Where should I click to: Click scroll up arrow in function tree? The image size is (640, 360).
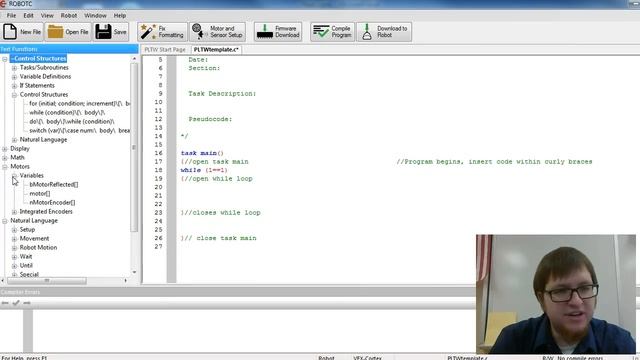134,59
